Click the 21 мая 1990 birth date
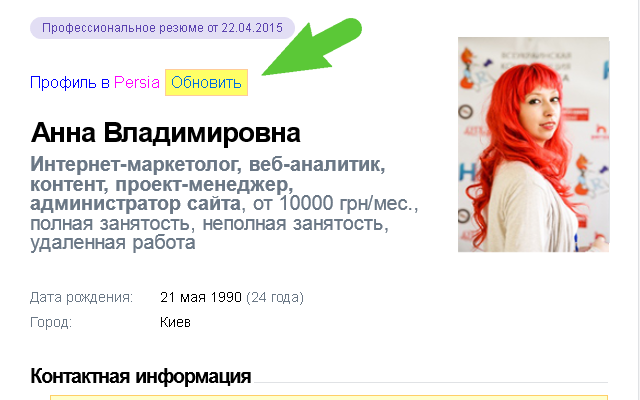 (x=201, y=297)
